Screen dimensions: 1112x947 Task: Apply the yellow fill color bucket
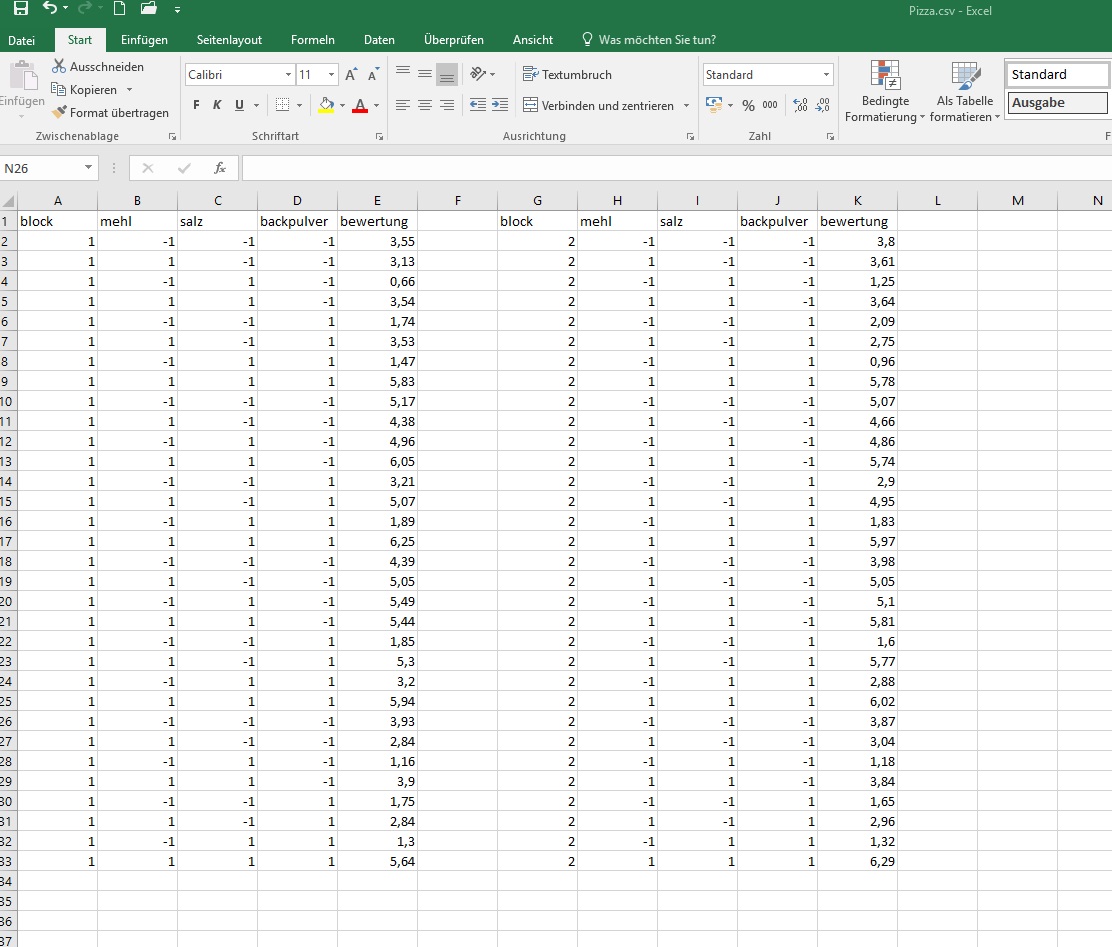coord(326,105)
